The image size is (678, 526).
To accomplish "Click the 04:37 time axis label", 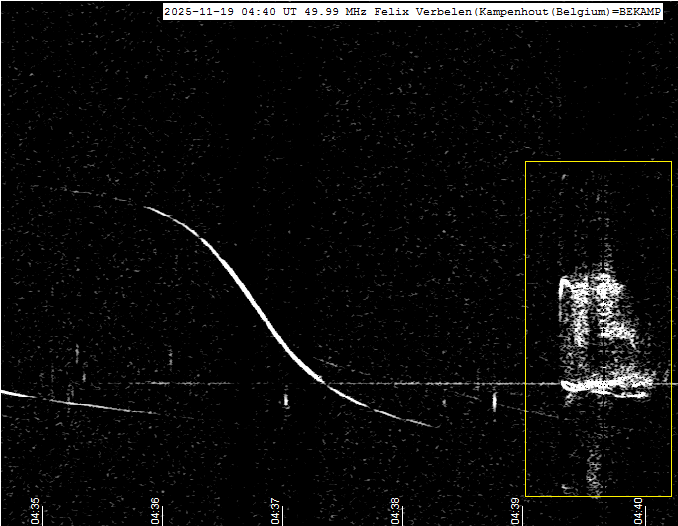I will [x=276, y=510].
